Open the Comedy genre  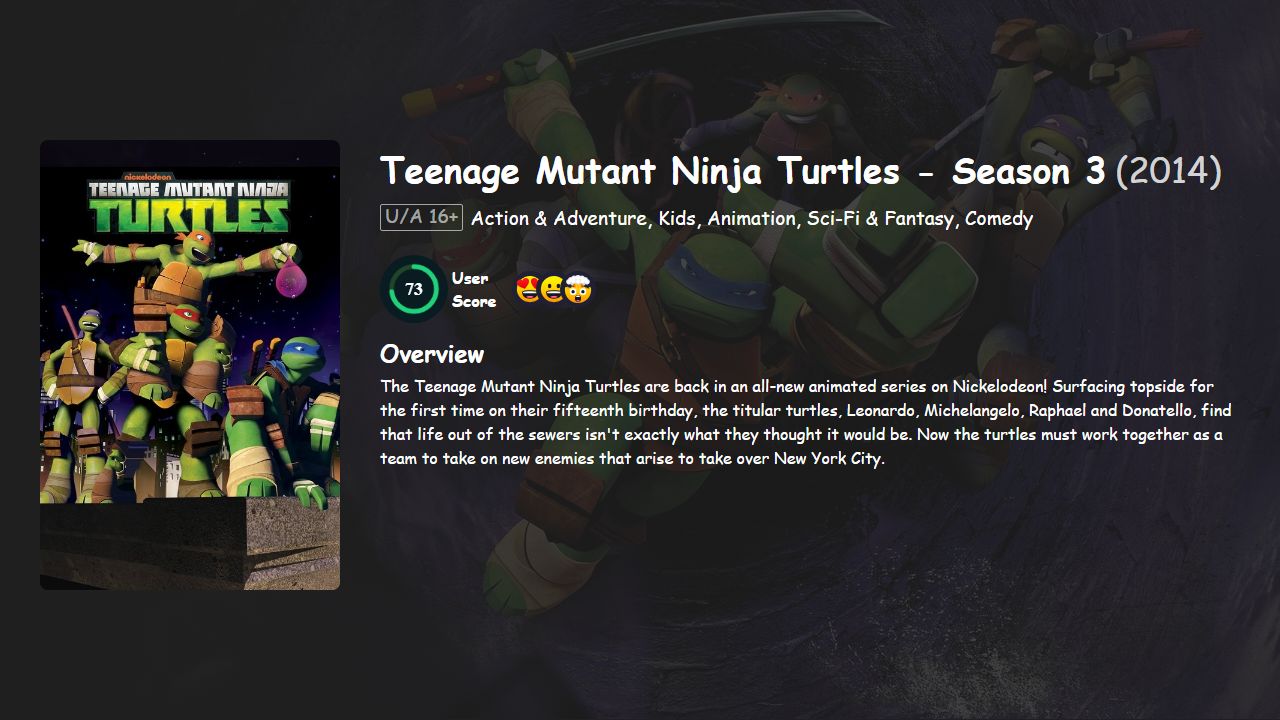coord(1000,218)
